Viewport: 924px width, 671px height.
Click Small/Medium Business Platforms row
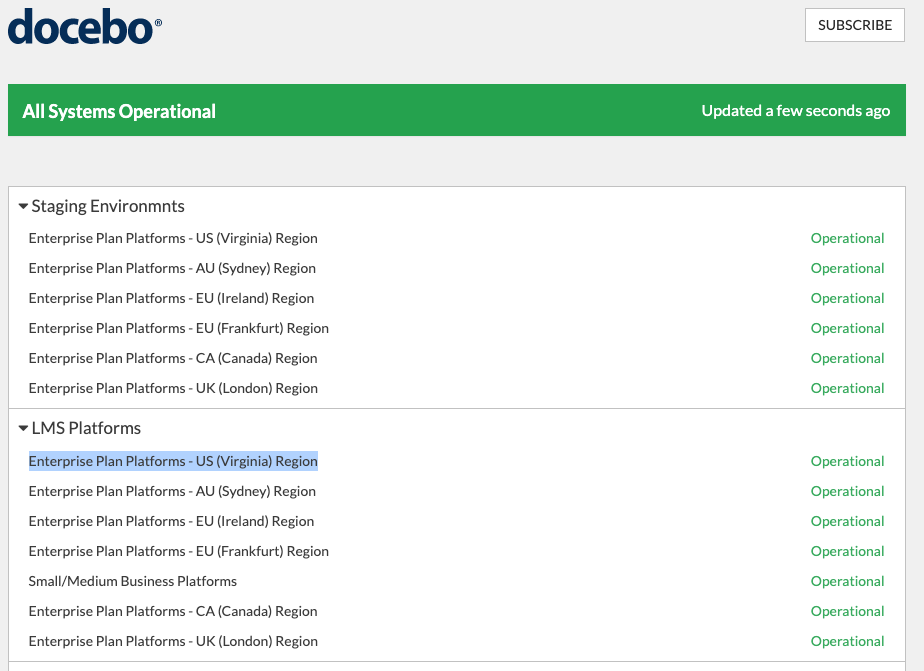[133, 581]
